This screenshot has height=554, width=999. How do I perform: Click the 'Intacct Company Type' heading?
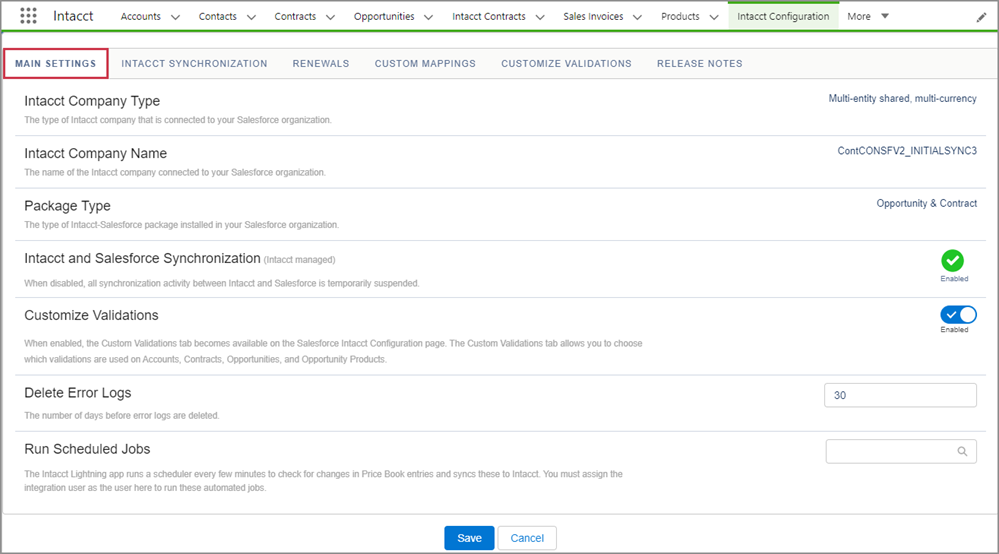[x=92, y=101]
